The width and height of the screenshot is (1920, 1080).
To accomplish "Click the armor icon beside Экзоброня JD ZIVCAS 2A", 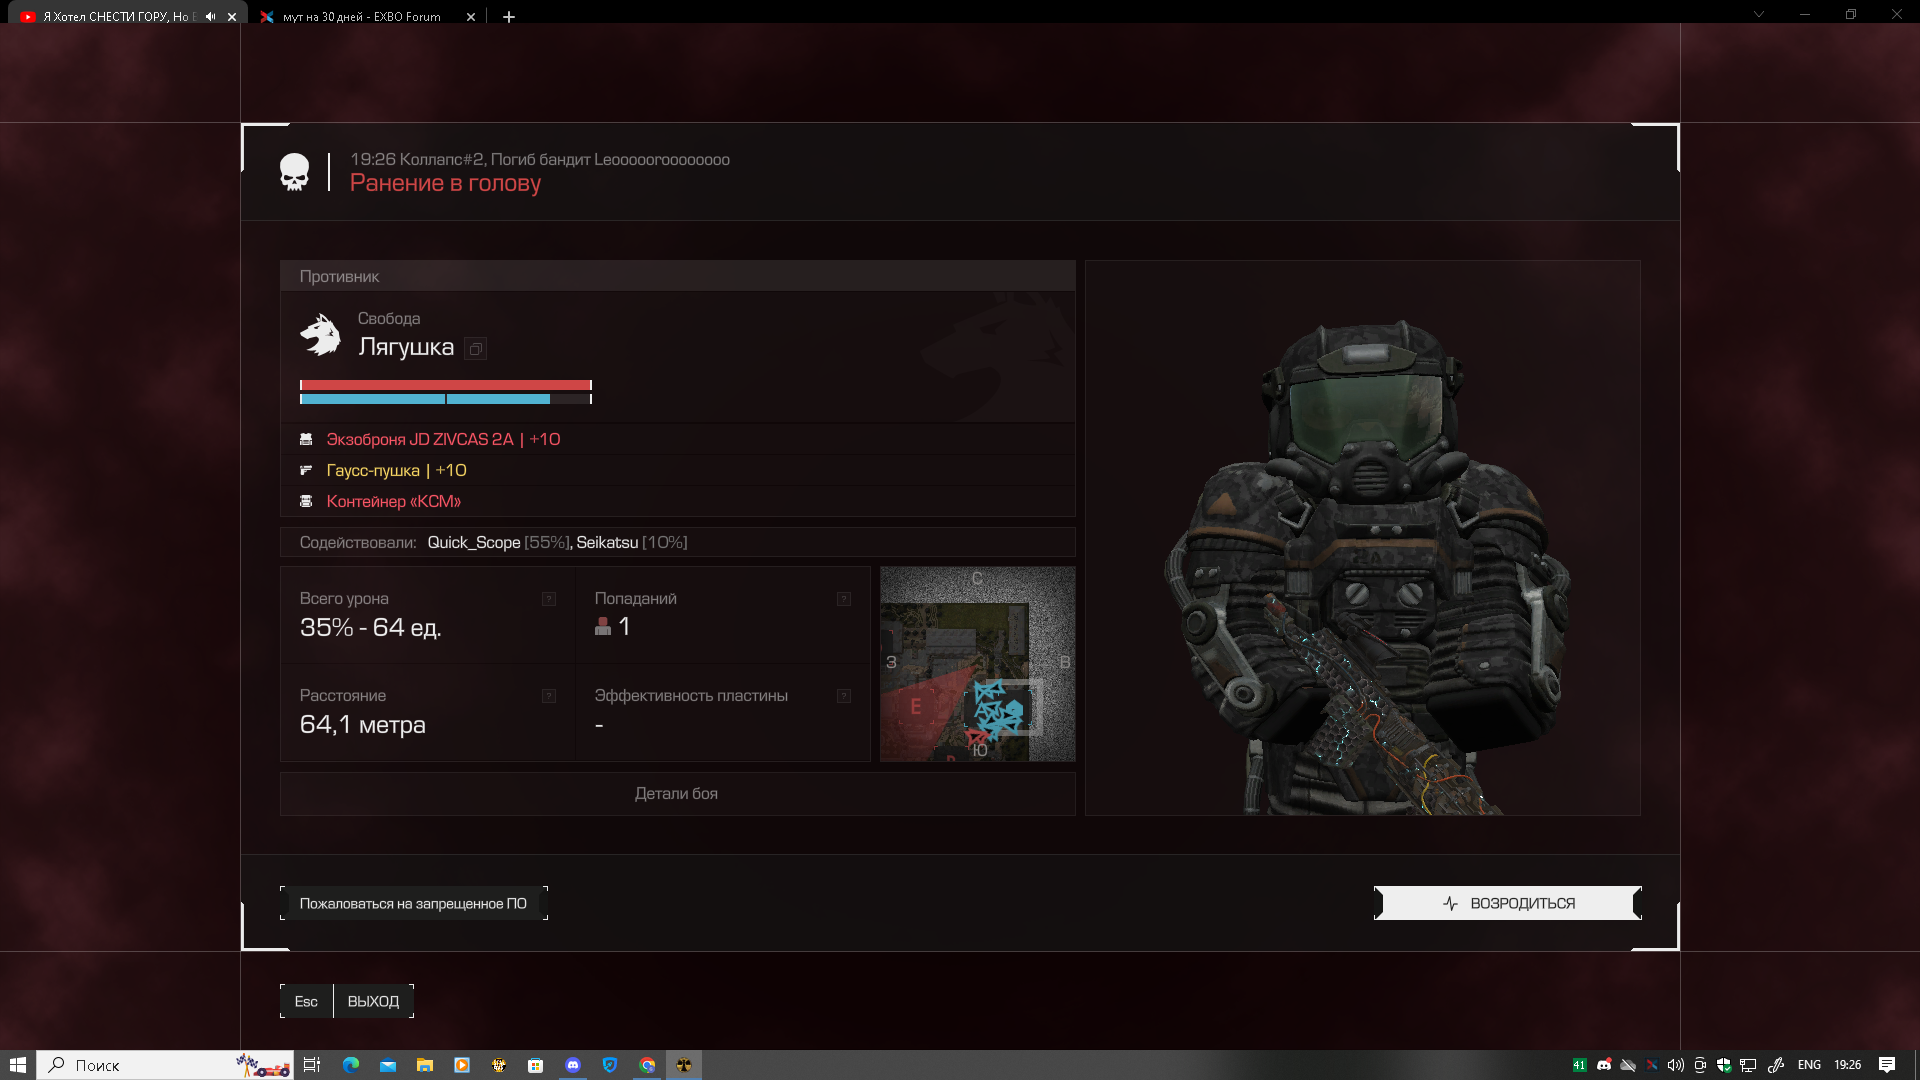I will tap(306, 439).
